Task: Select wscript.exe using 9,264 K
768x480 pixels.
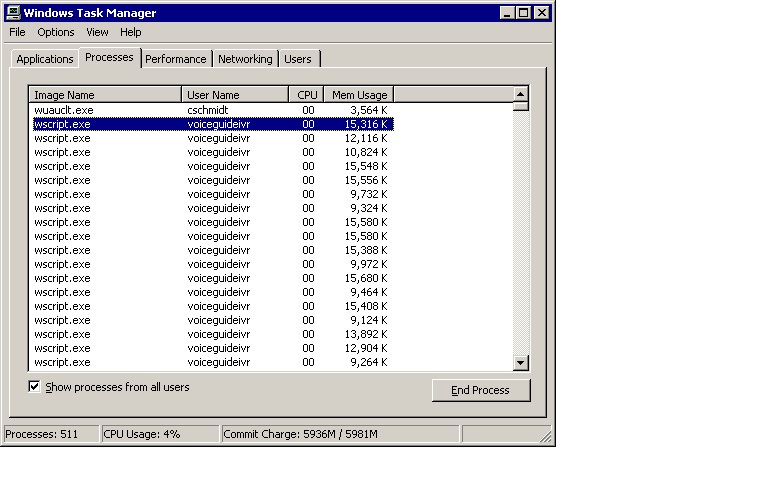Action: (213, 362)
